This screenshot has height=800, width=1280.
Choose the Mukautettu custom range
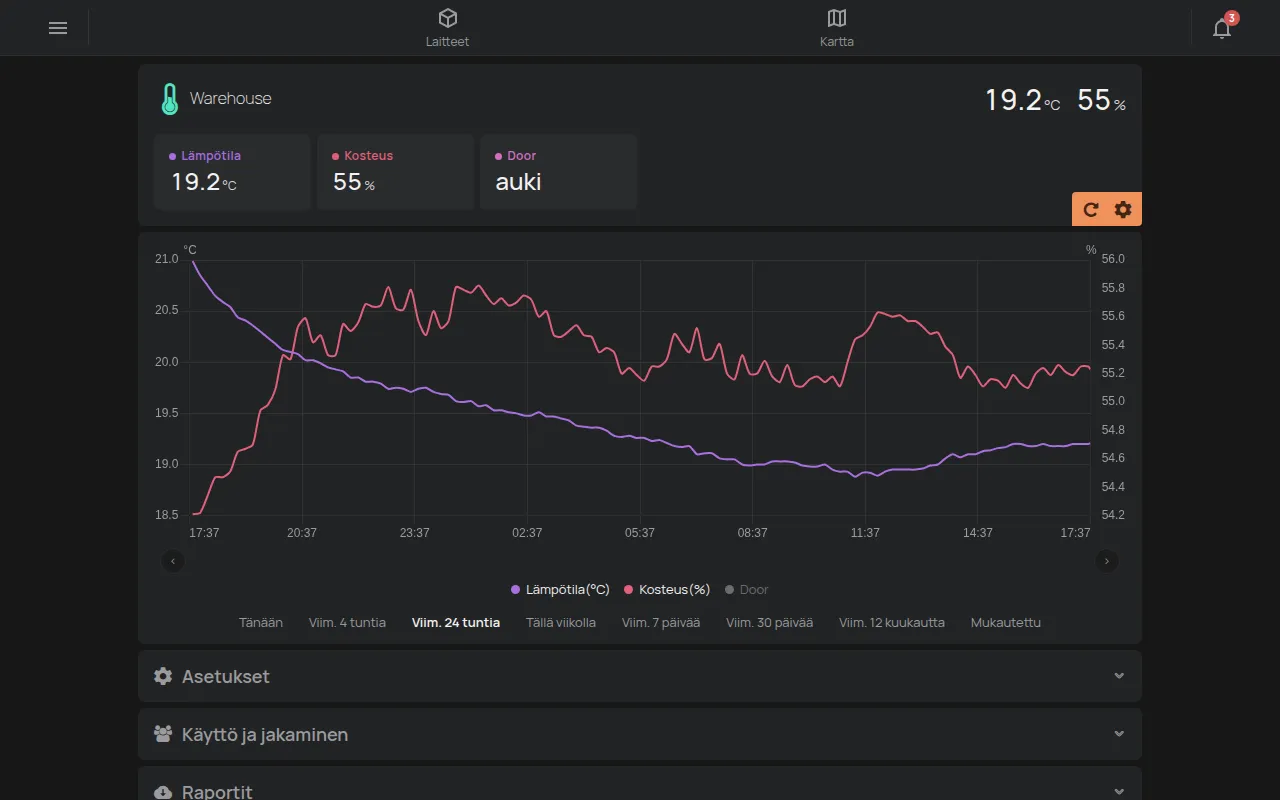click(1006, 622)
